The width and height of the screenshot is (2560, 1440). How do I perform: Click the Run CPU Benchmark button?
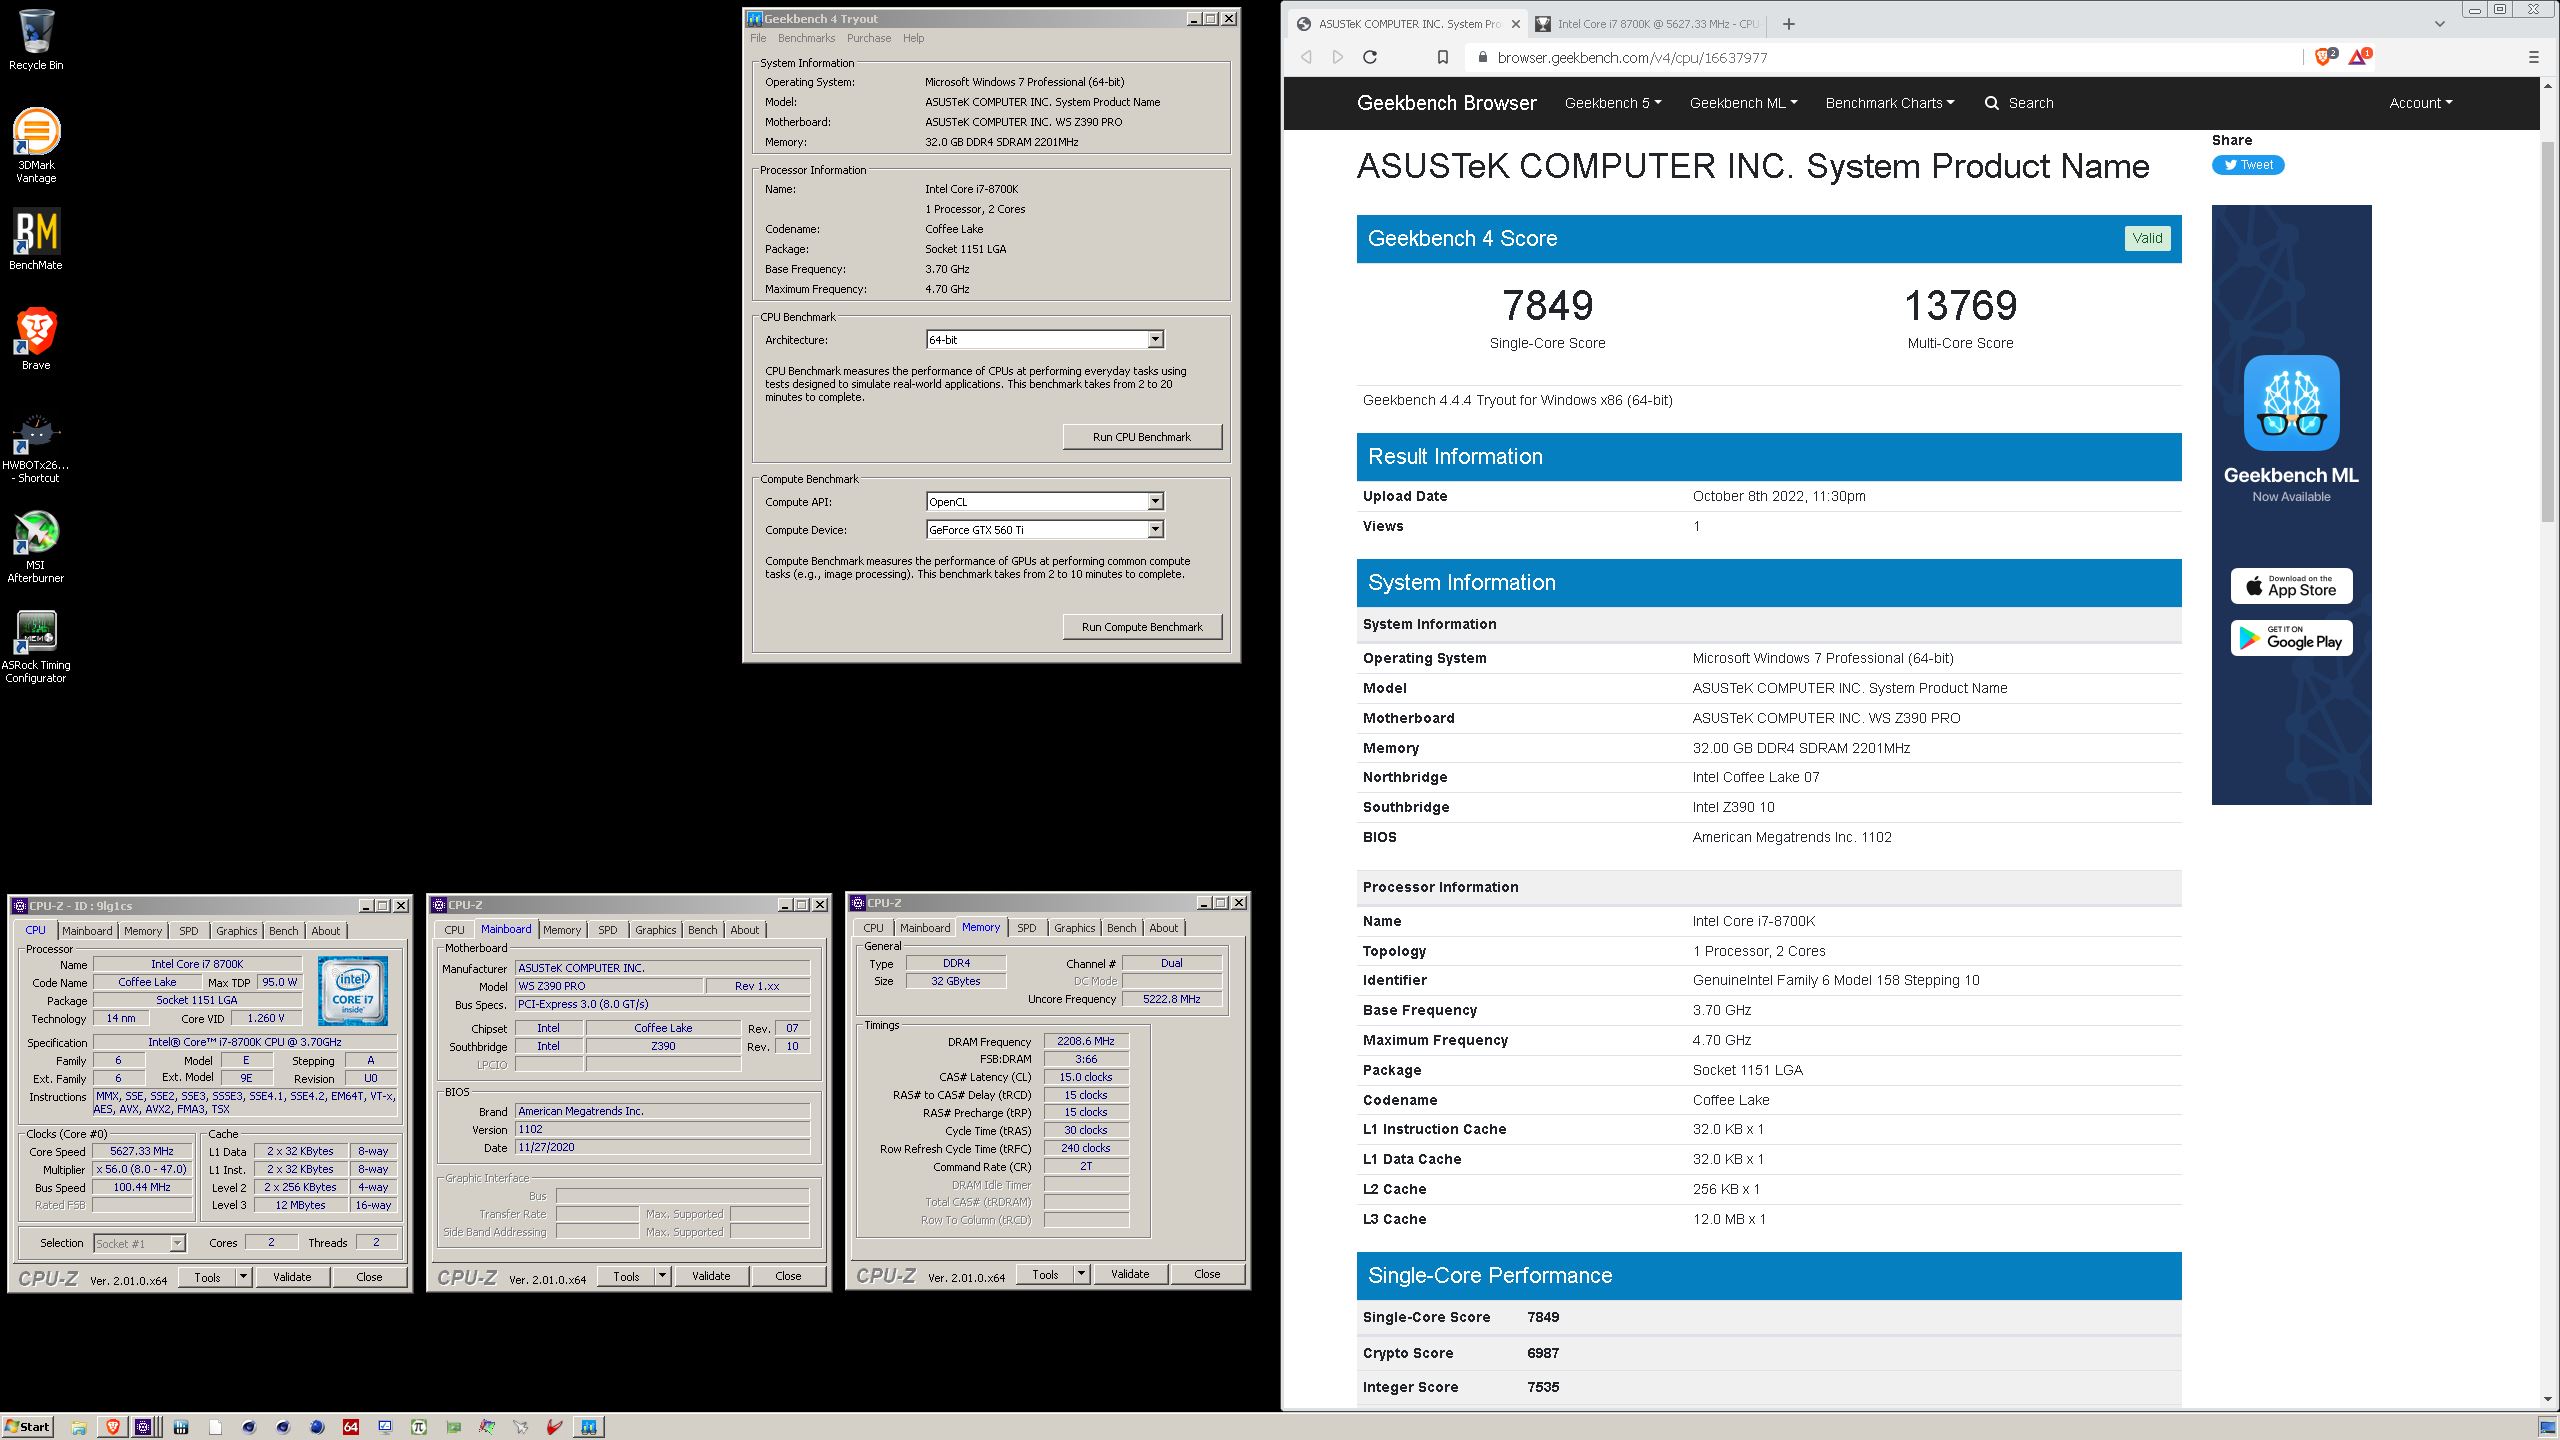pyautogui.click(x=1142, y=437)
